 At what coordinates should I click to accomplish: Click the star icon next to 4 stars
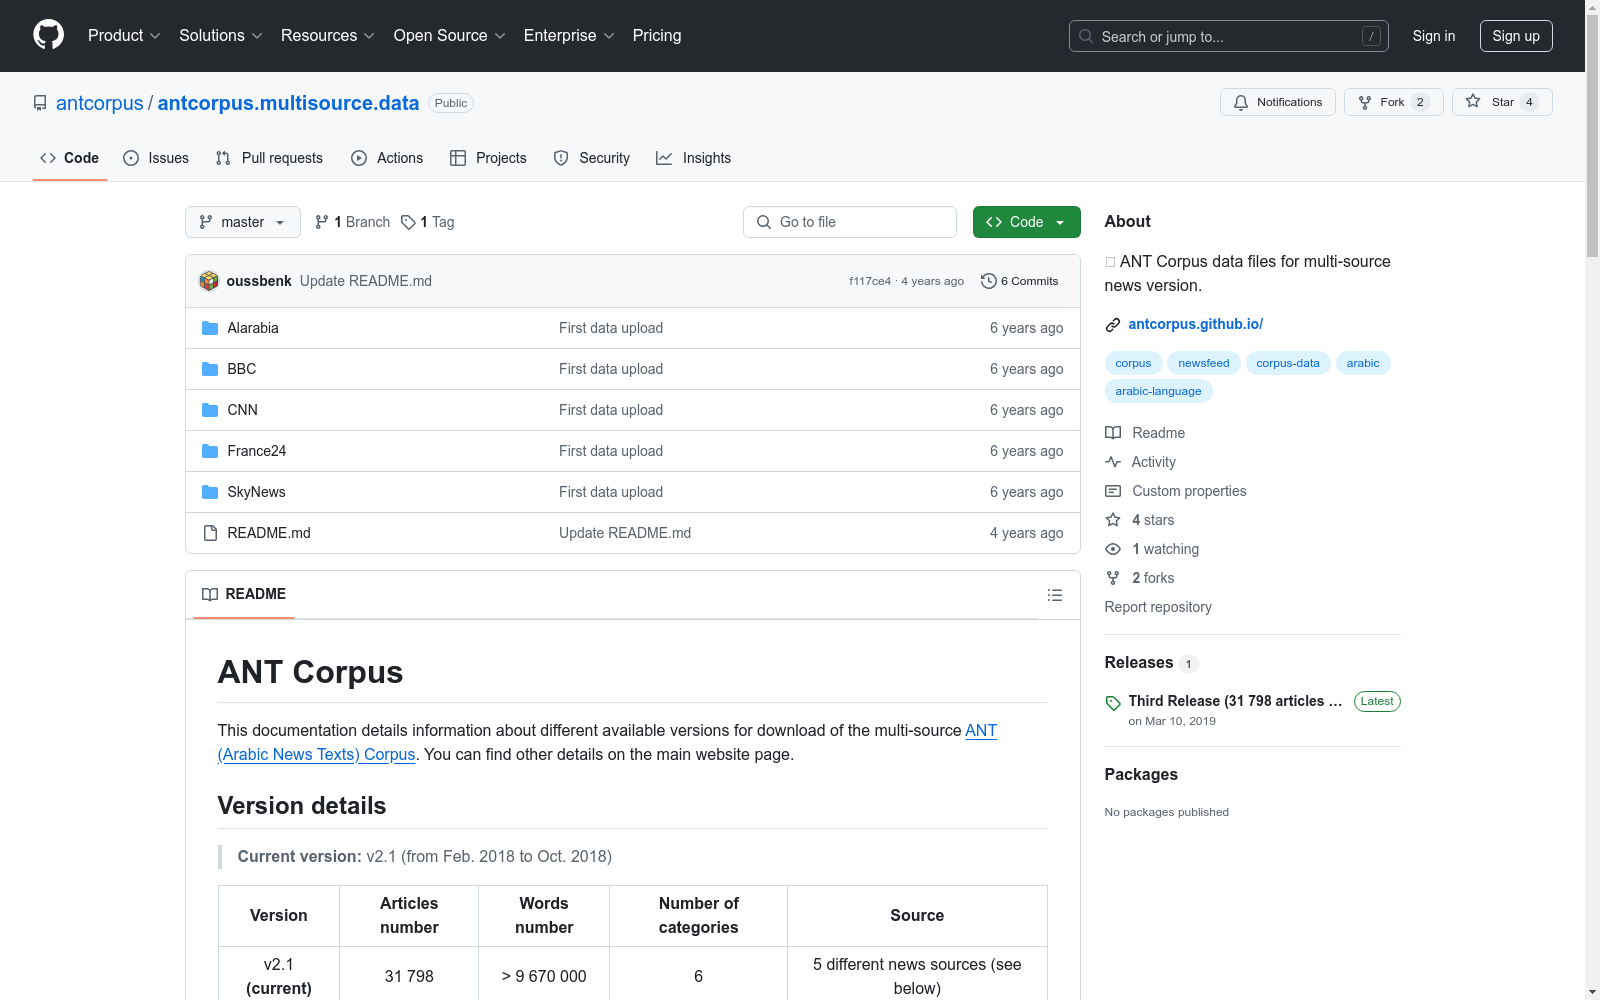[x=1113, y=520]
